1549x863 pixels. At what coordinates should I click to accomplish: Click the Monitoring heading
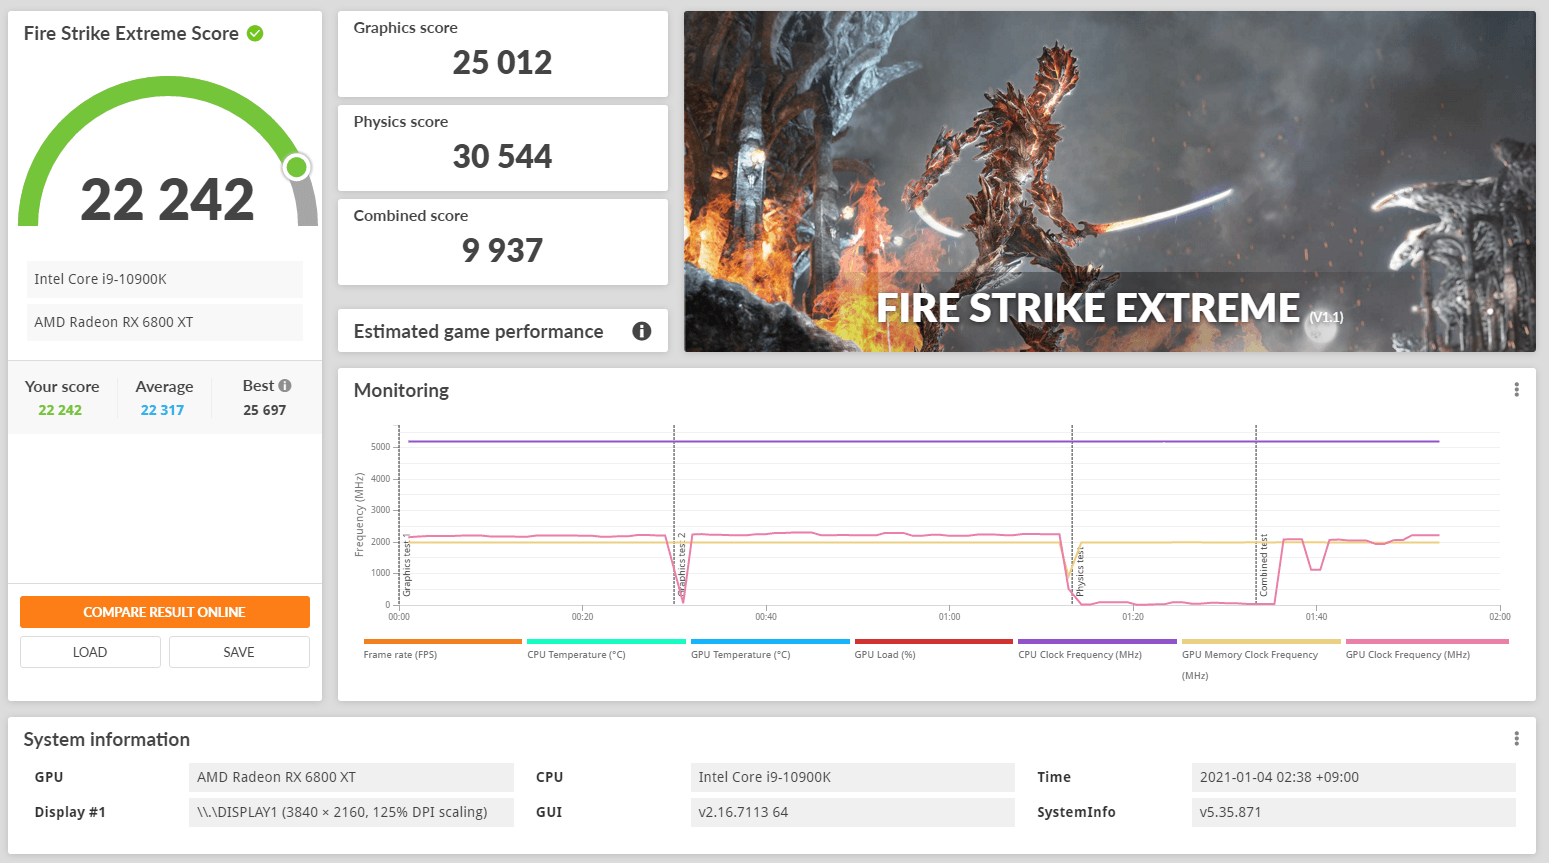[401, 390]
